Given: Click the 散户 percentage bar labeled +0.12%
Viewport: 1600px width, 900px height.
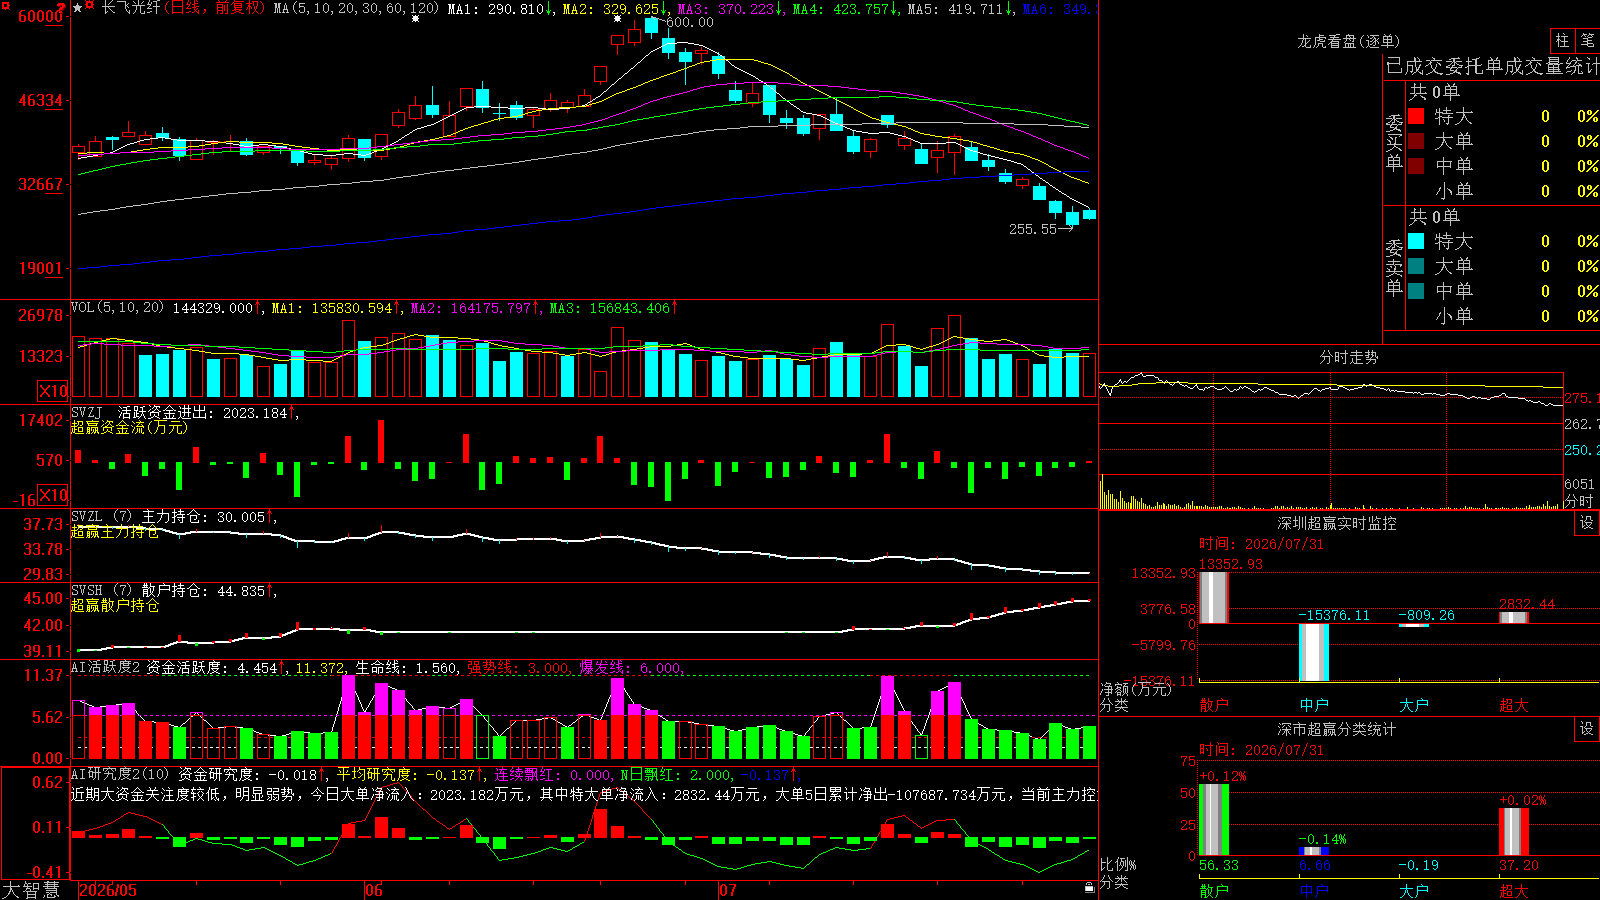Looking at the screenshot, I should point(1214,820).
